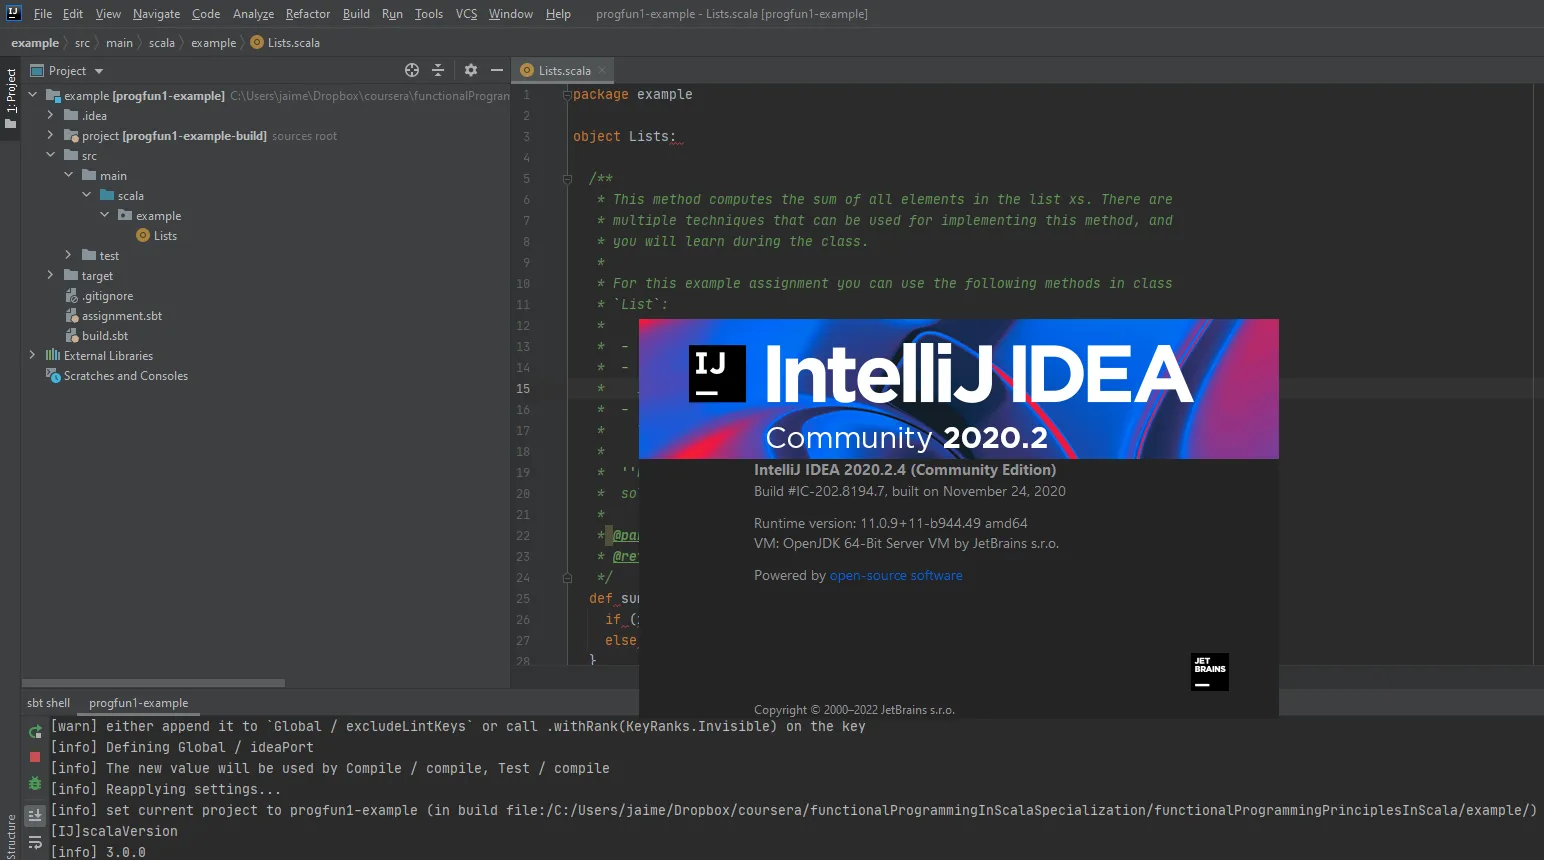The height and width of the screenshot is (860, 1544).
Task: Click the scala source folder icon
Action: pyautogui.click(x=107, y=196)
